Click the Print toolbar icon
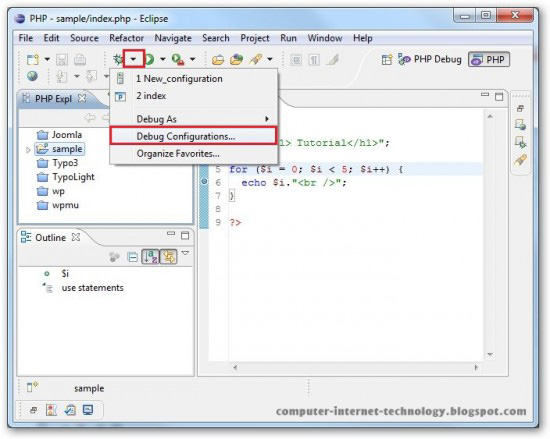The width and height of the screenshot is (550, 439). [80, 60]
